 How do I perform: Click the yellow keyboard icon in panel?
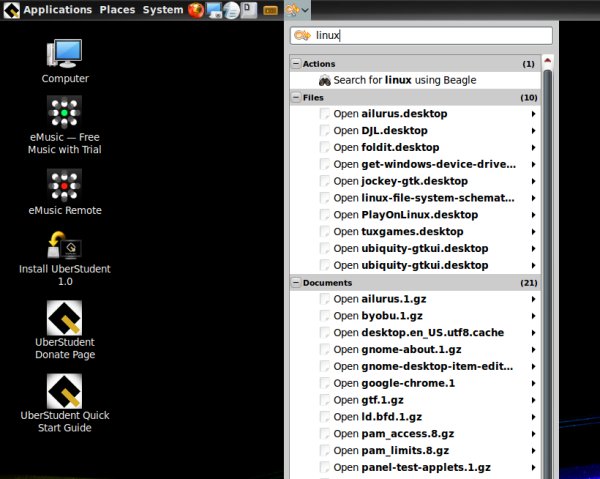[x=271, y=11]
